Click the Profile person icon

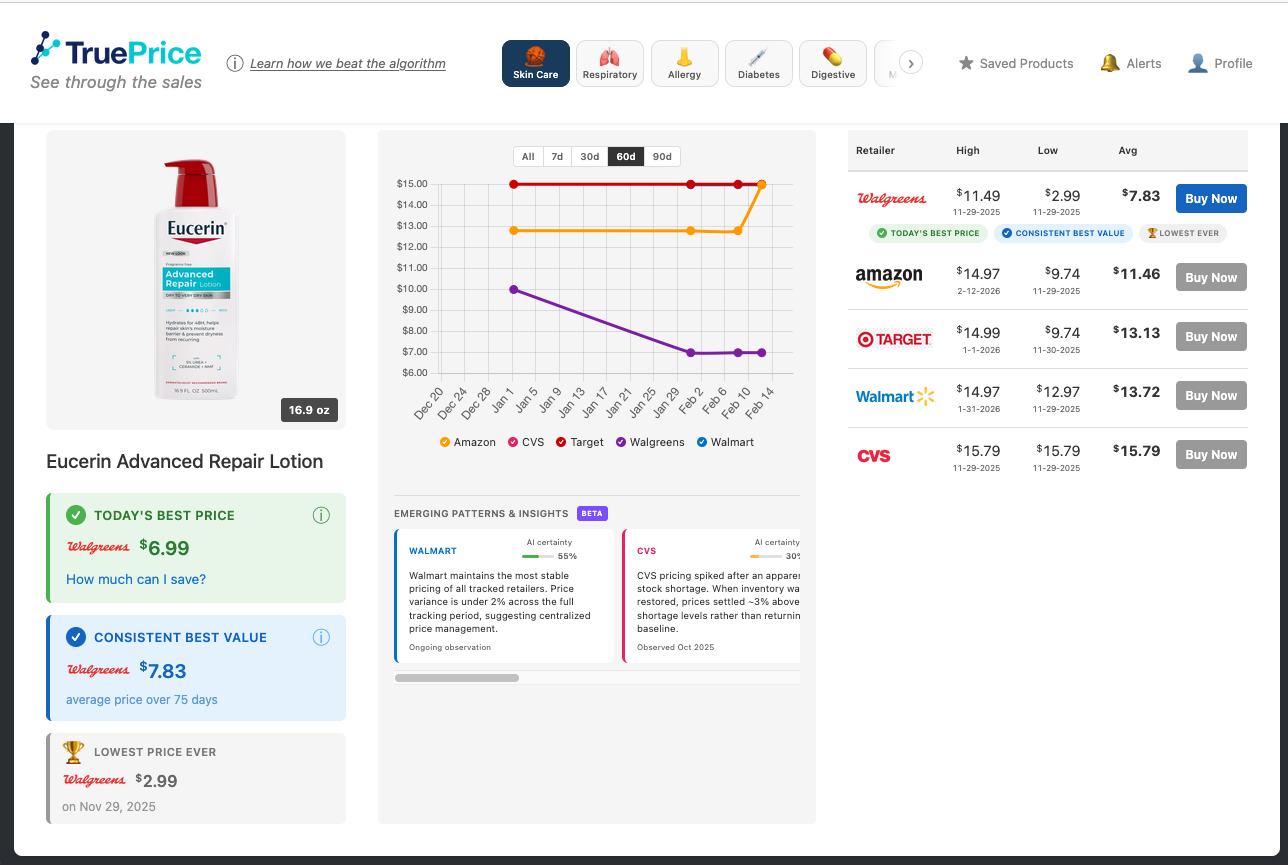tap(1197, 63)
